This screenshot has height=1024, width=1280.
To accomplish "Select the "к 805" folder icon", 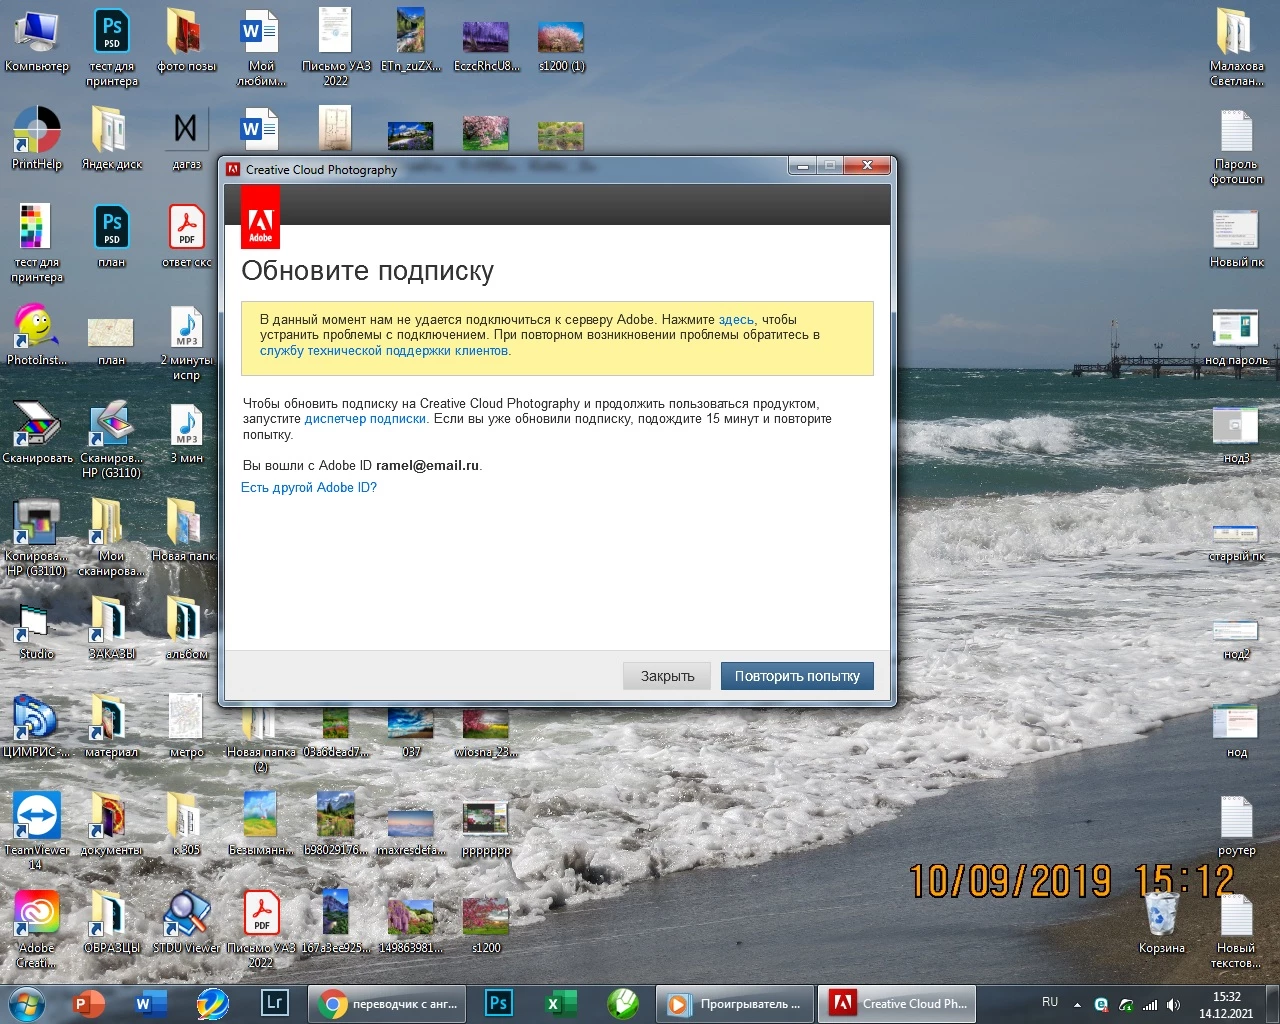I will coord(186,824).
